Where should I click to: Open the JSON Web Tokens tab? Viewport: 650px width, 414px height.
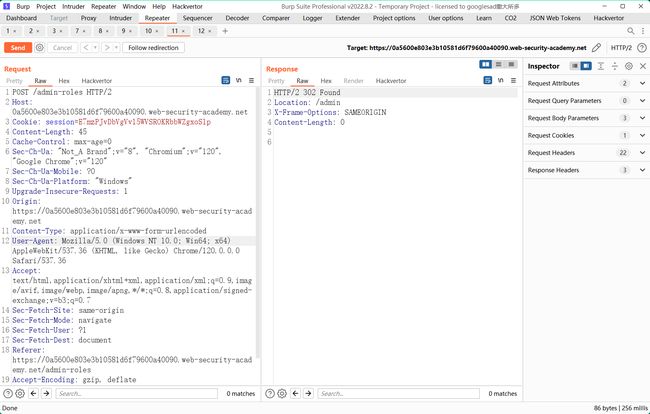[x=555, y=18]
